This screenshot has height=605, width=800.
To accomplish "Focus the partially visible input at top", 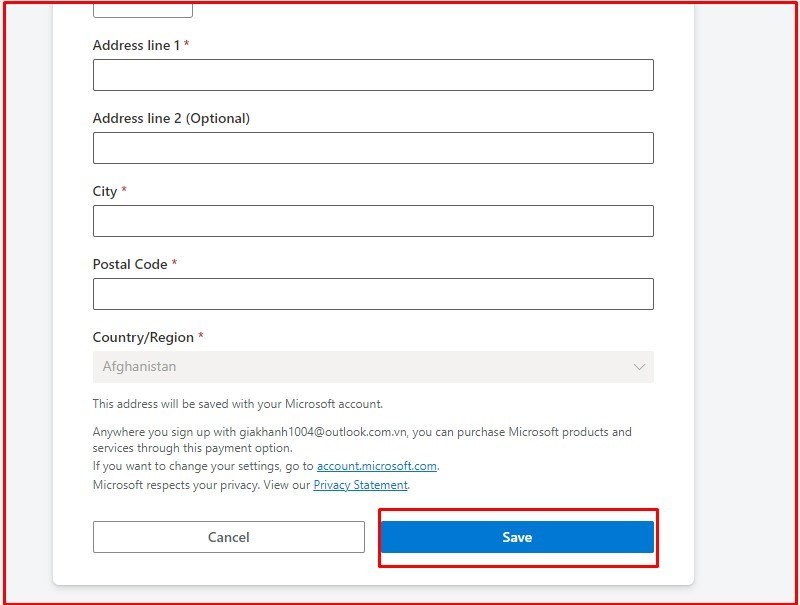I will 142,10.
